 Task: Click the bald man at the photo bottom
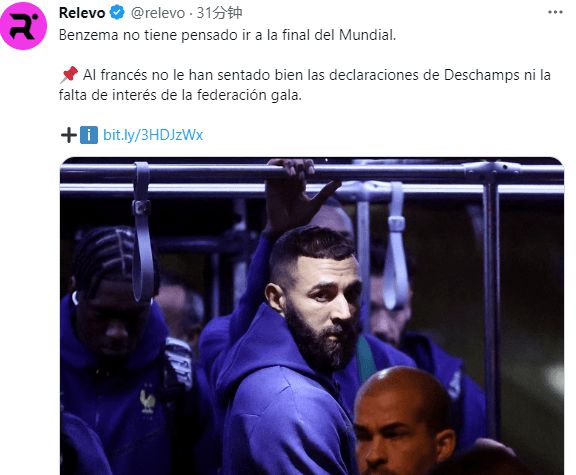(x=403, y=421)
